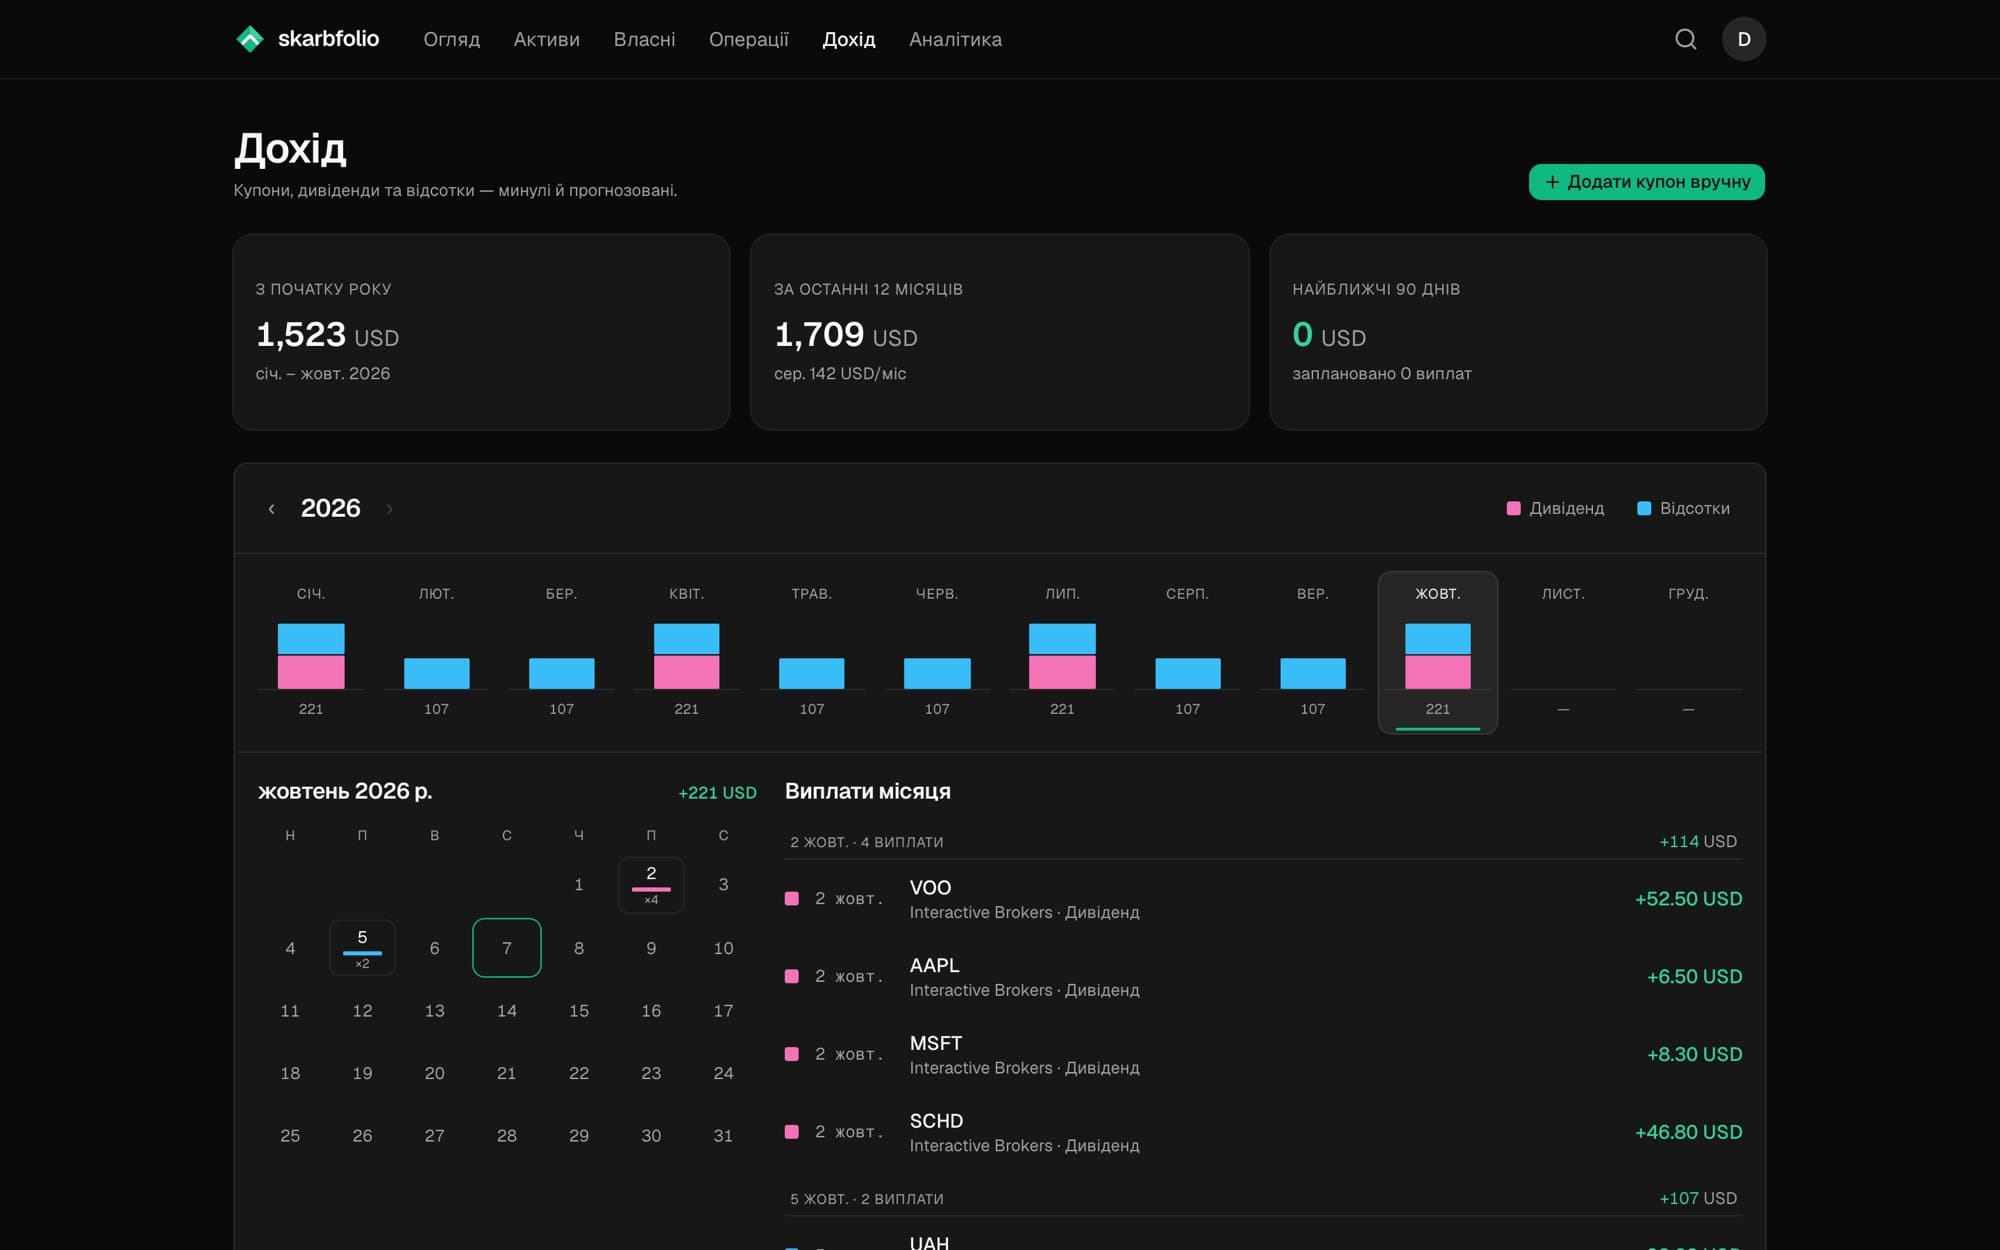Click the +221 USD month total
This screenshot has width=2000, height=1250.
[x=717, y=793]
